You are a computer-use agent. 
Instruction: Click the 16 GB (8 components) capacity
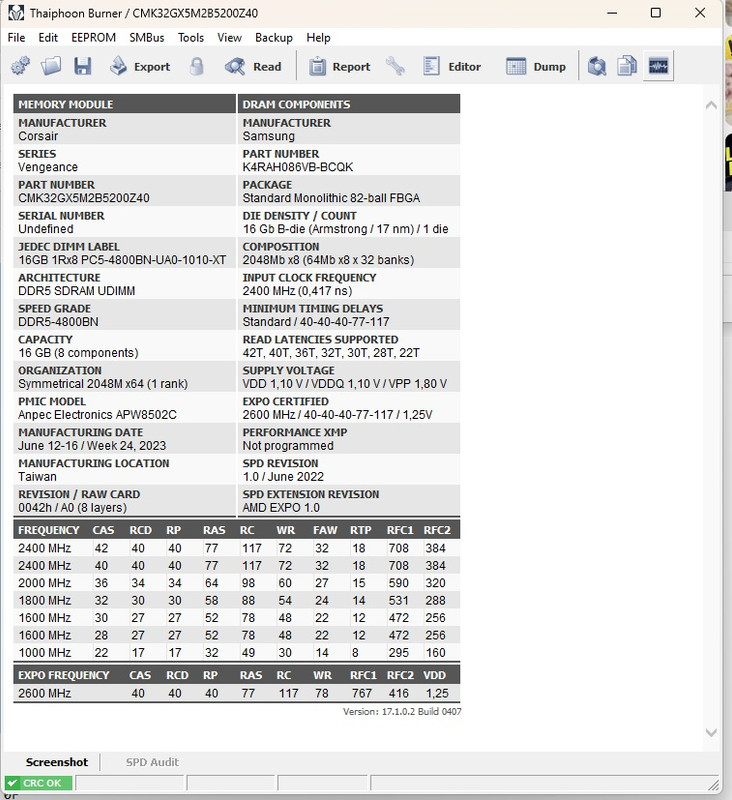[x=78, y=353]
